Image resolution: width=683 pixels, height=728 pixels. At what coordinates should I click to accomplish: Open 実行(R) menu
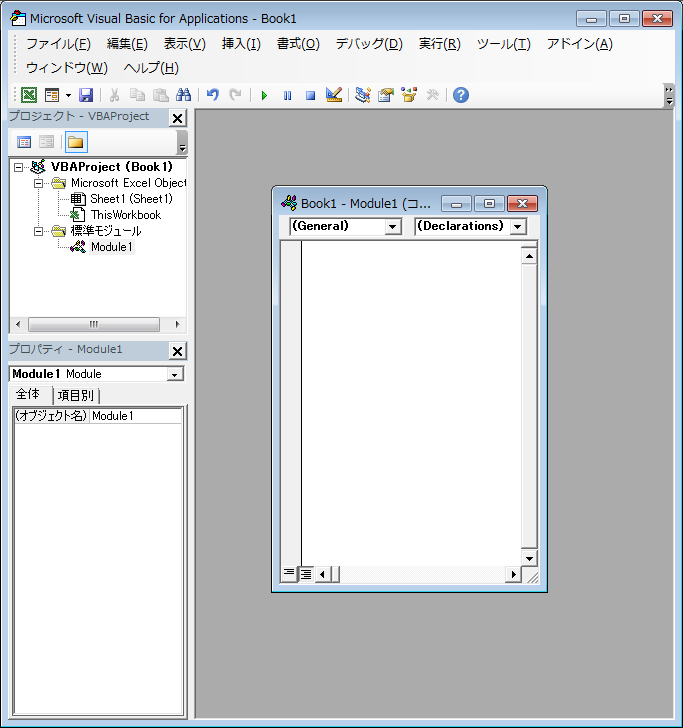click(x=440, y=44)
